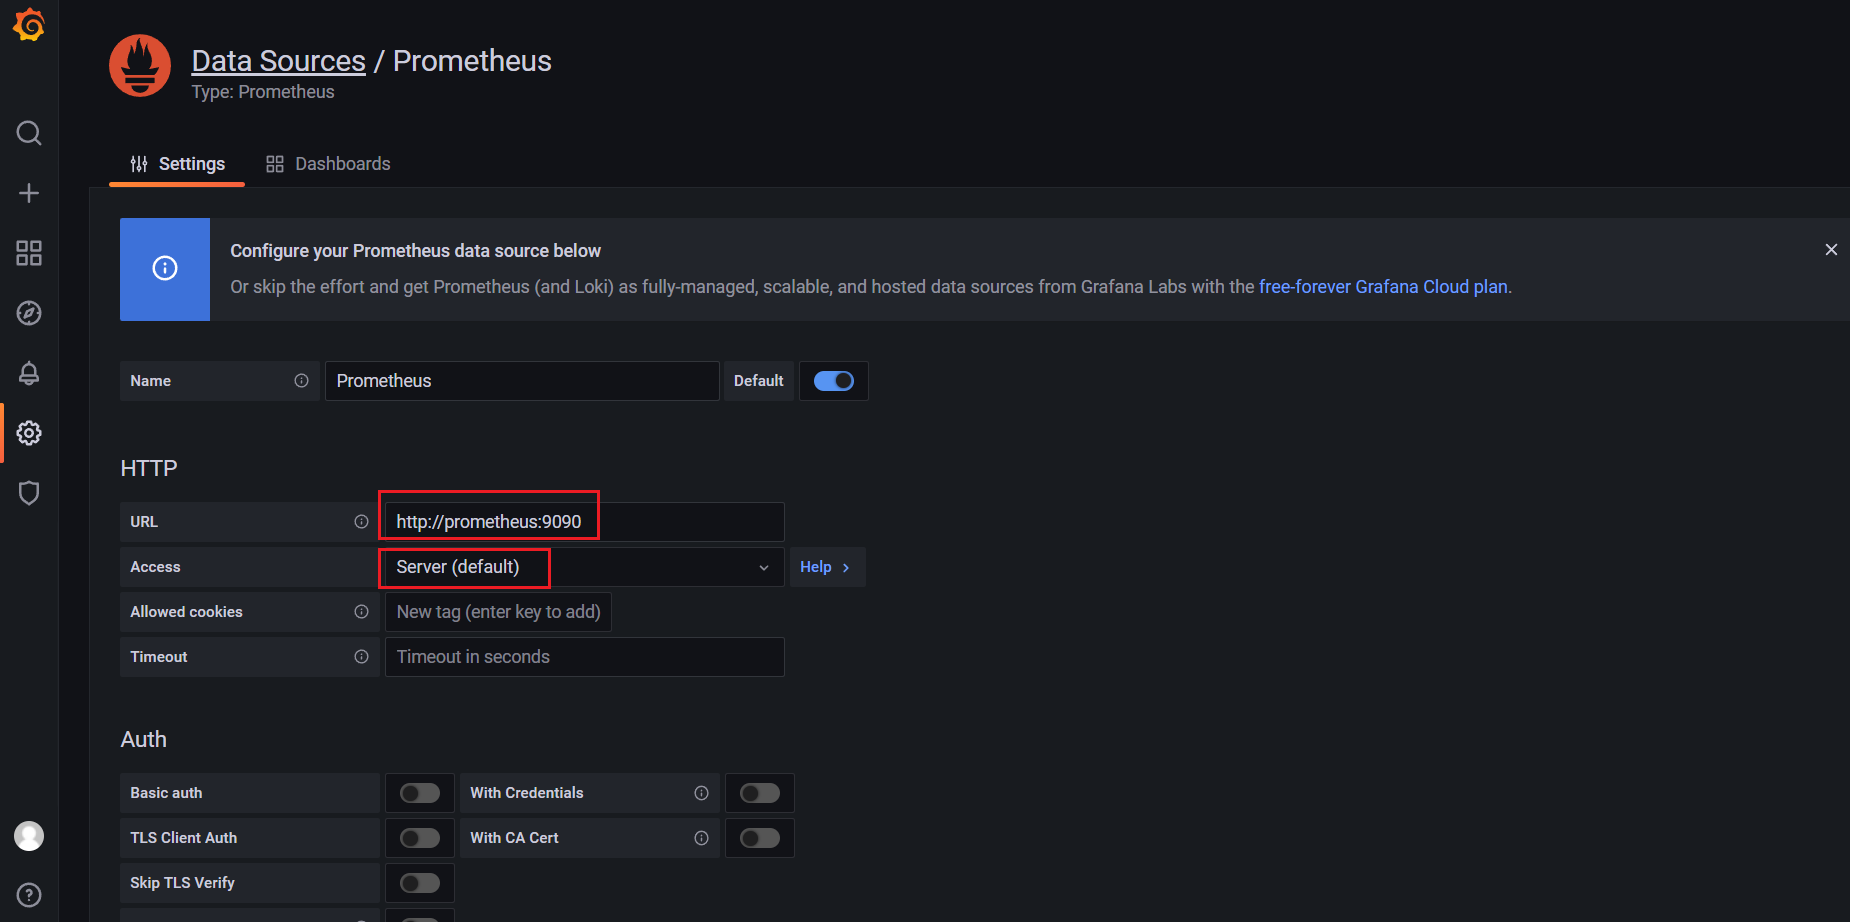Click the banner heading Configure your Prometheus data source
The height and width of the screenshot is (922, 1850).
416,251
